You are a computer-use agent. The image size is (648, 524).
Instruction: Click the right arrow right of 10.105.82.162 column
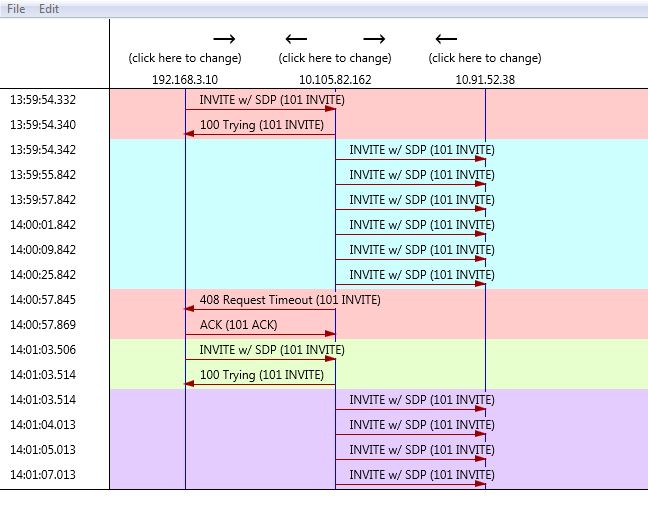click(x=374, y=39)
